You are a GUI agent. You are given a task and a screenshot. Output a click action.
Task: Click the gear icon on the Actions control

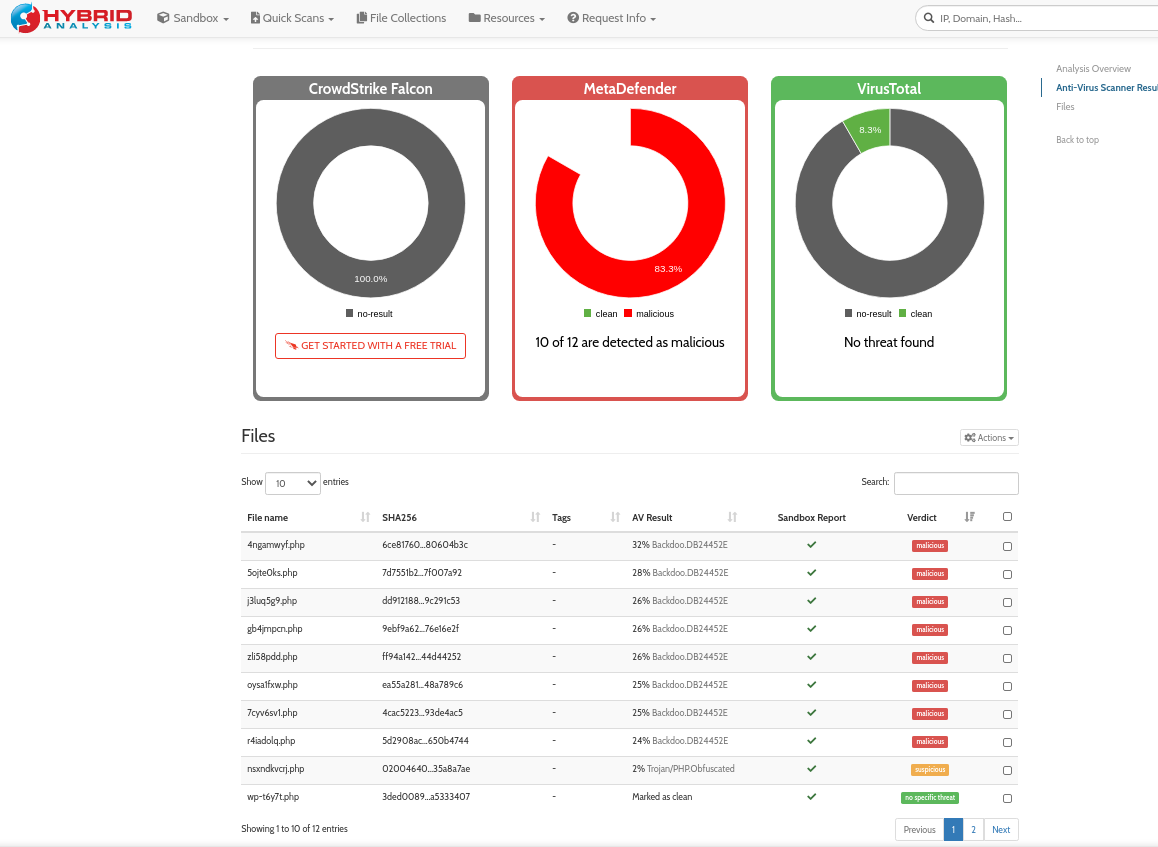(x=971, y=437)
